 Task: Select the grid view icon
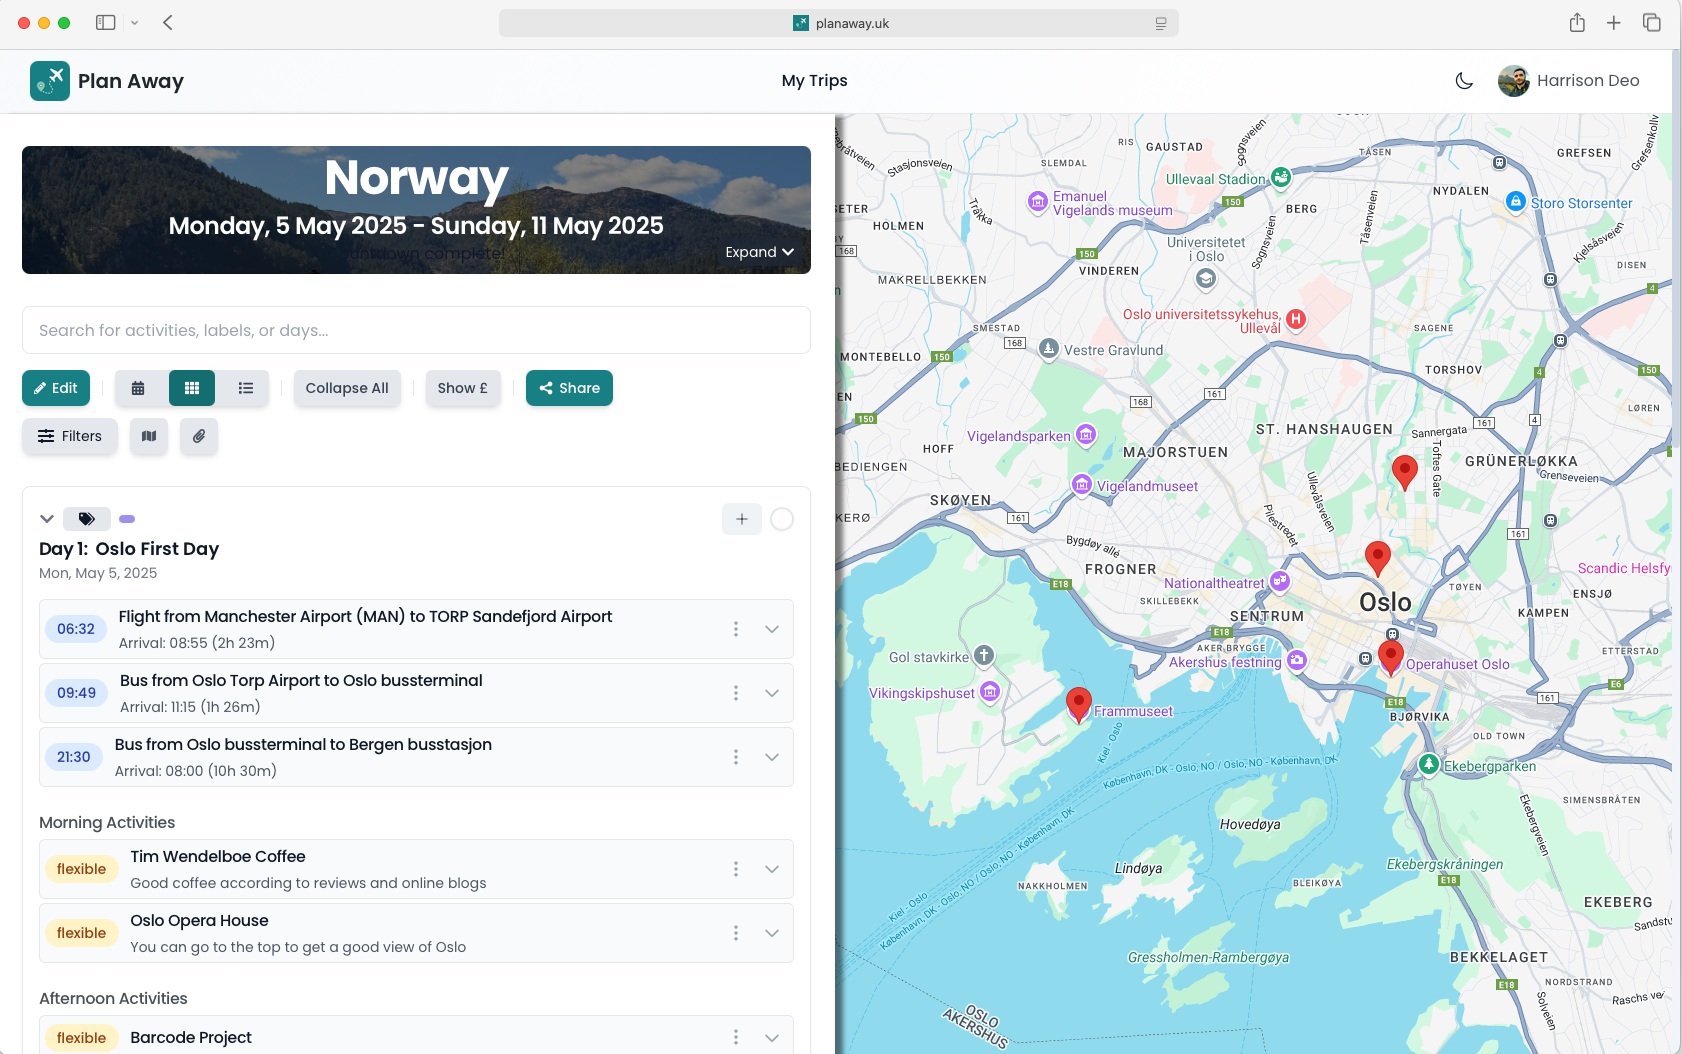pos(191,388)
